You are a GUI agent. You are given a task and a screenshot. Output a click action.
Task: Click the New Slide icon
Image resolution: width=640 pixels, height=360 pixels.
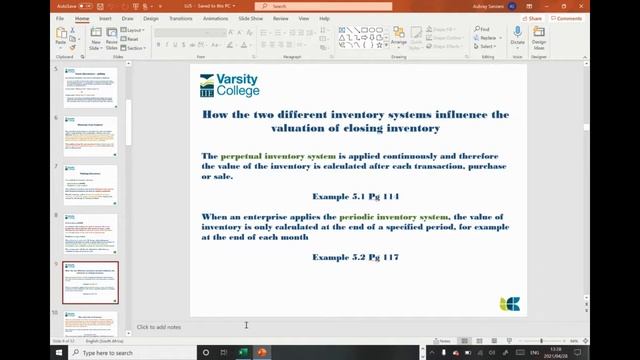click(x=96, y=33)
